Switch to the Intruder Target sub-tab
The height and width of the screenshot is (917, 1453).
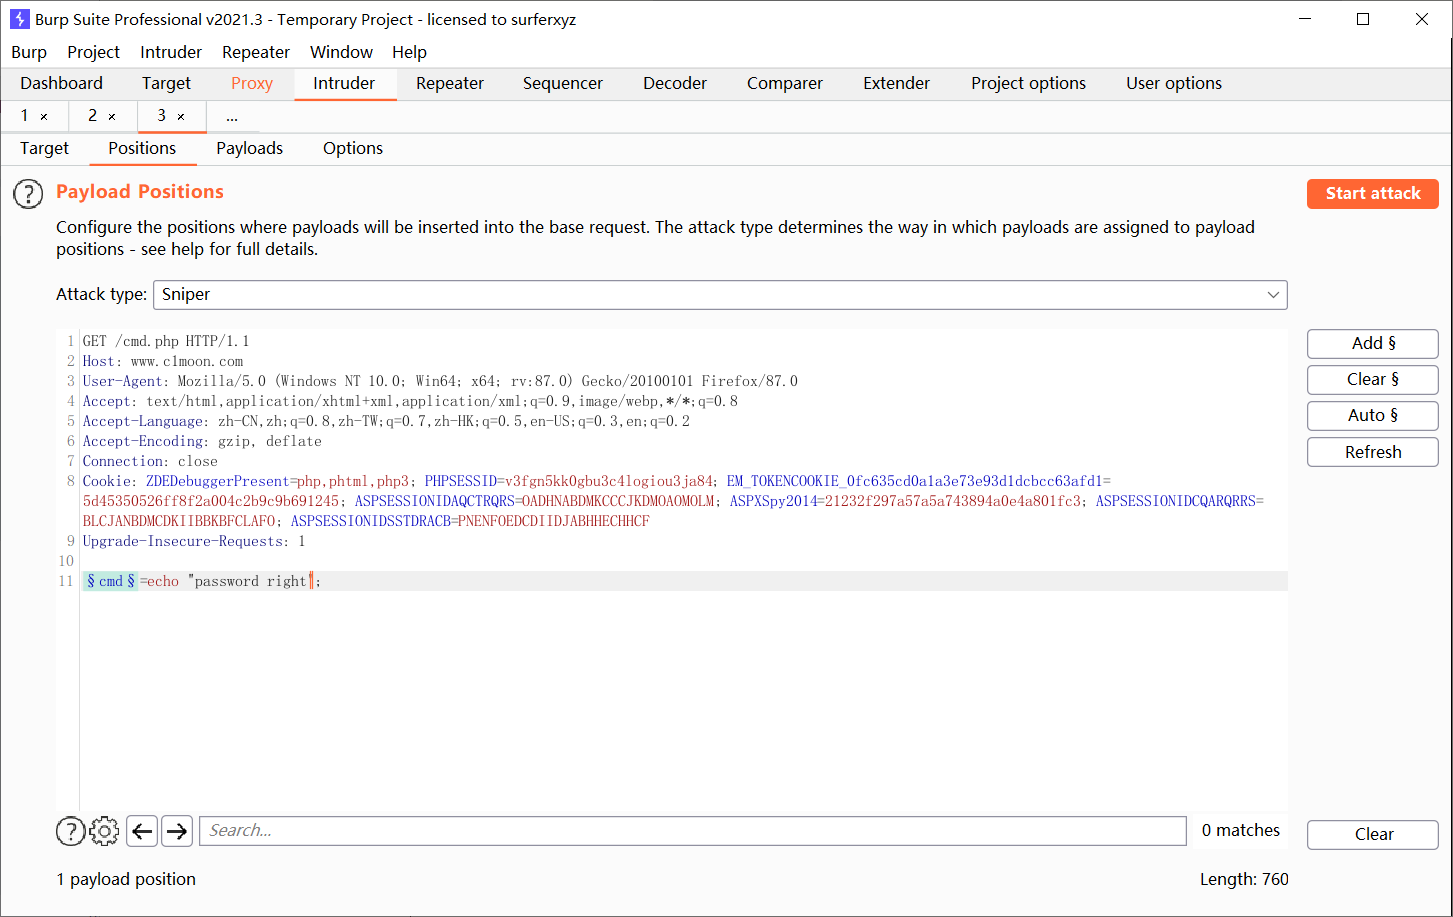[x=45, y=148]
